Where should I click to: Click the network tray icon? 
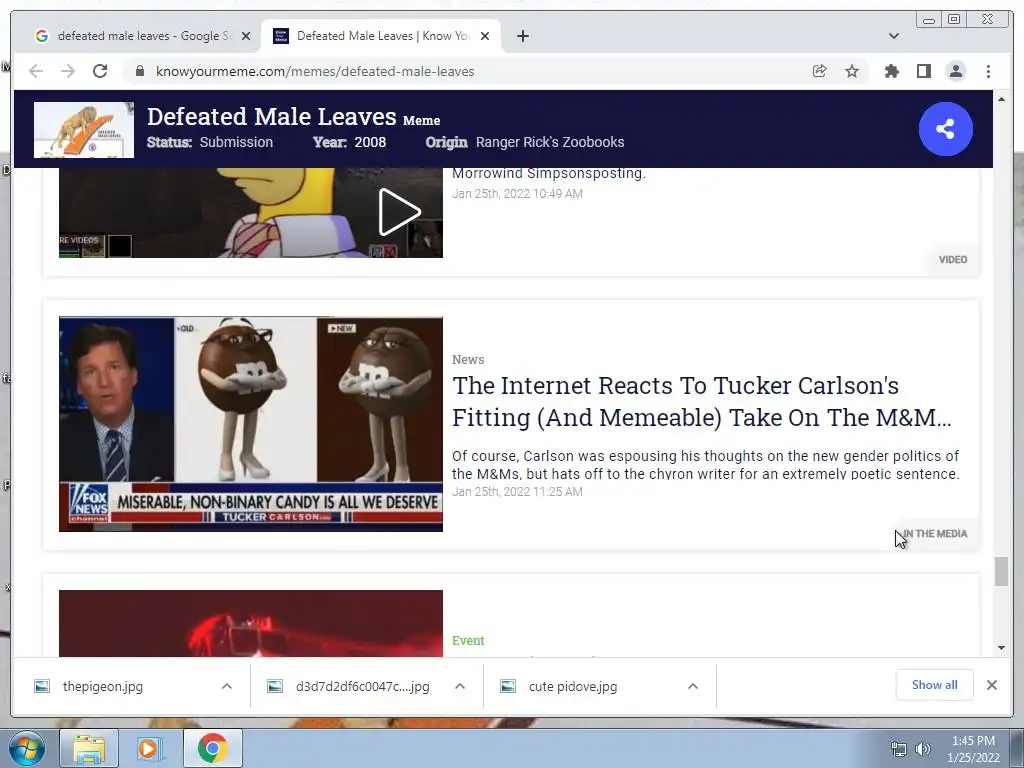pos(899,749)
